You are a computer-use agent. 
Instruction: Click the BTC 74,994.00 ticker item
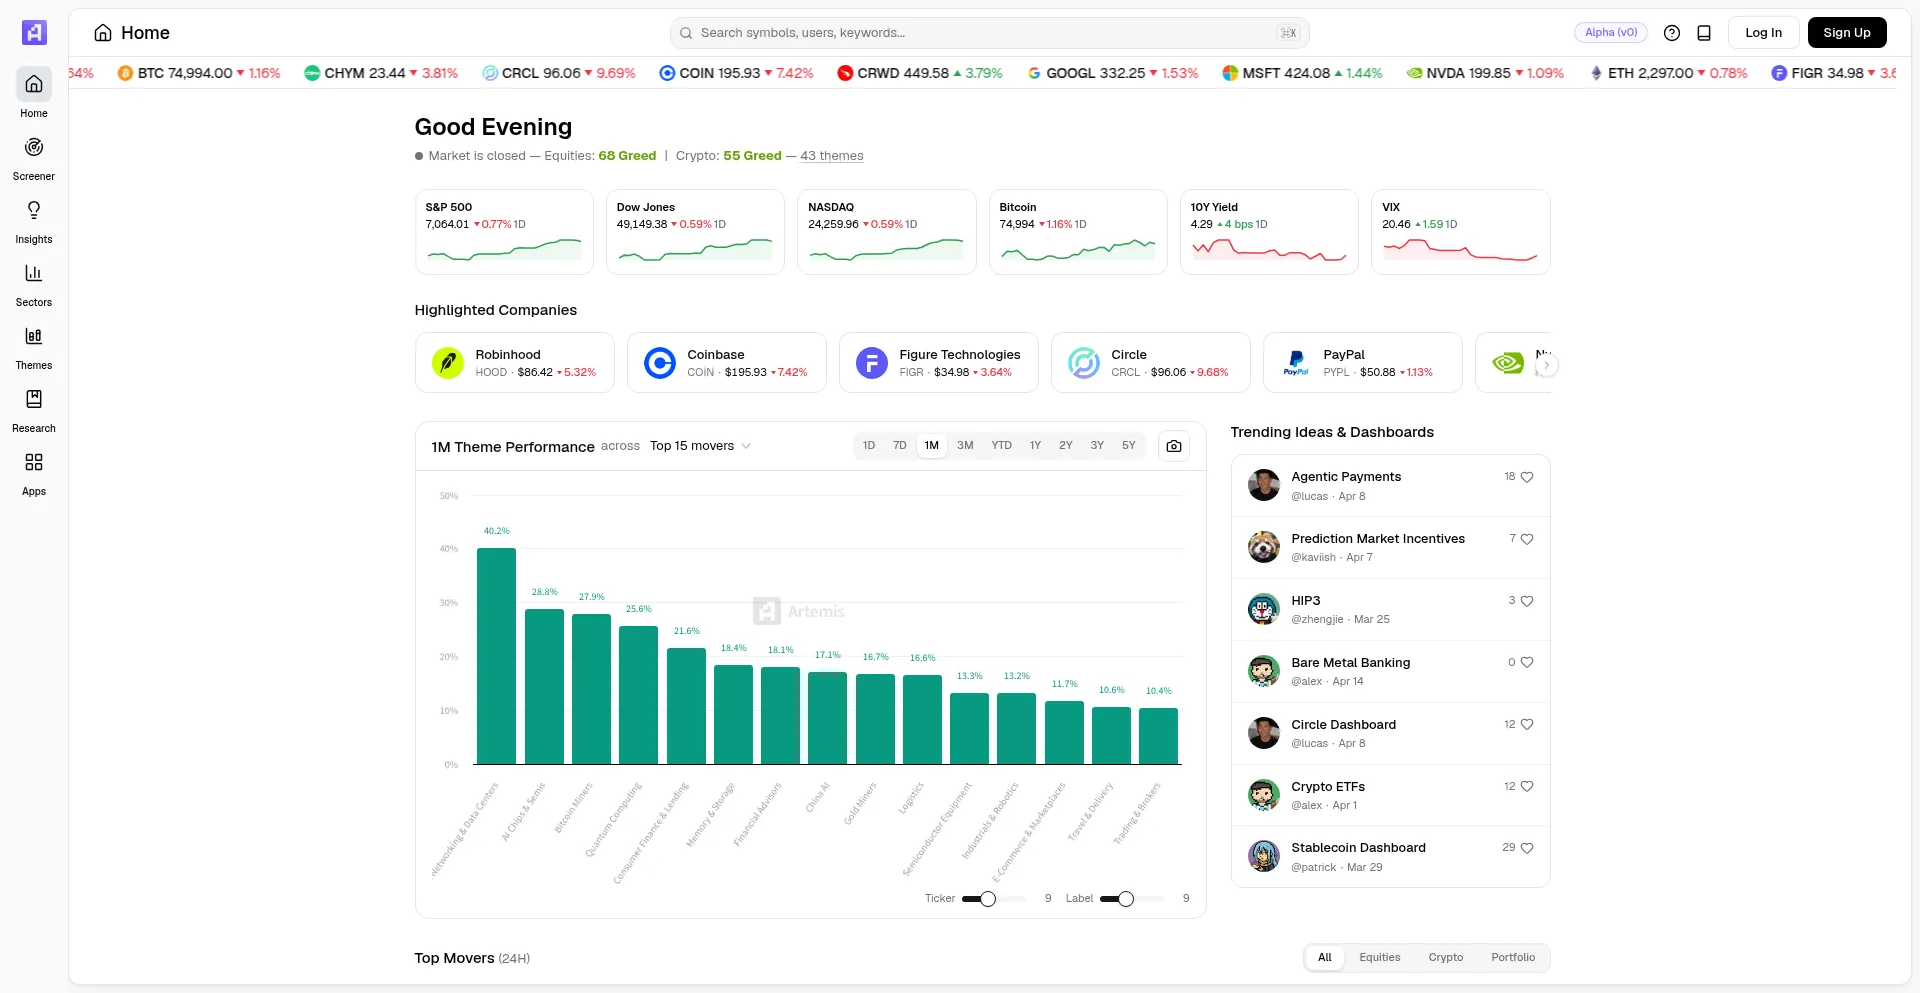point(199,73)
